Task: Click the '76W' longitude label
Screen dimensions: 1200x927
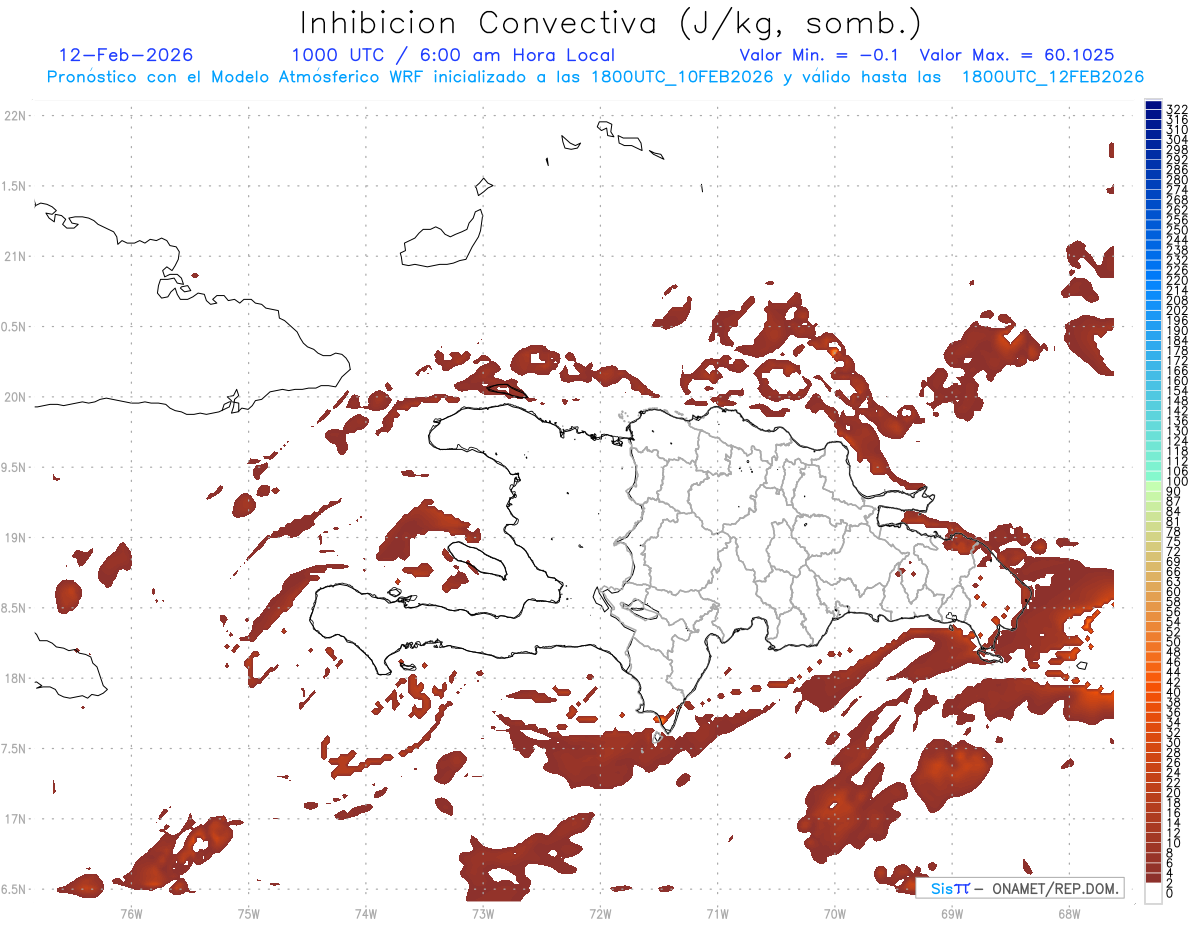Action: [131, 913]
